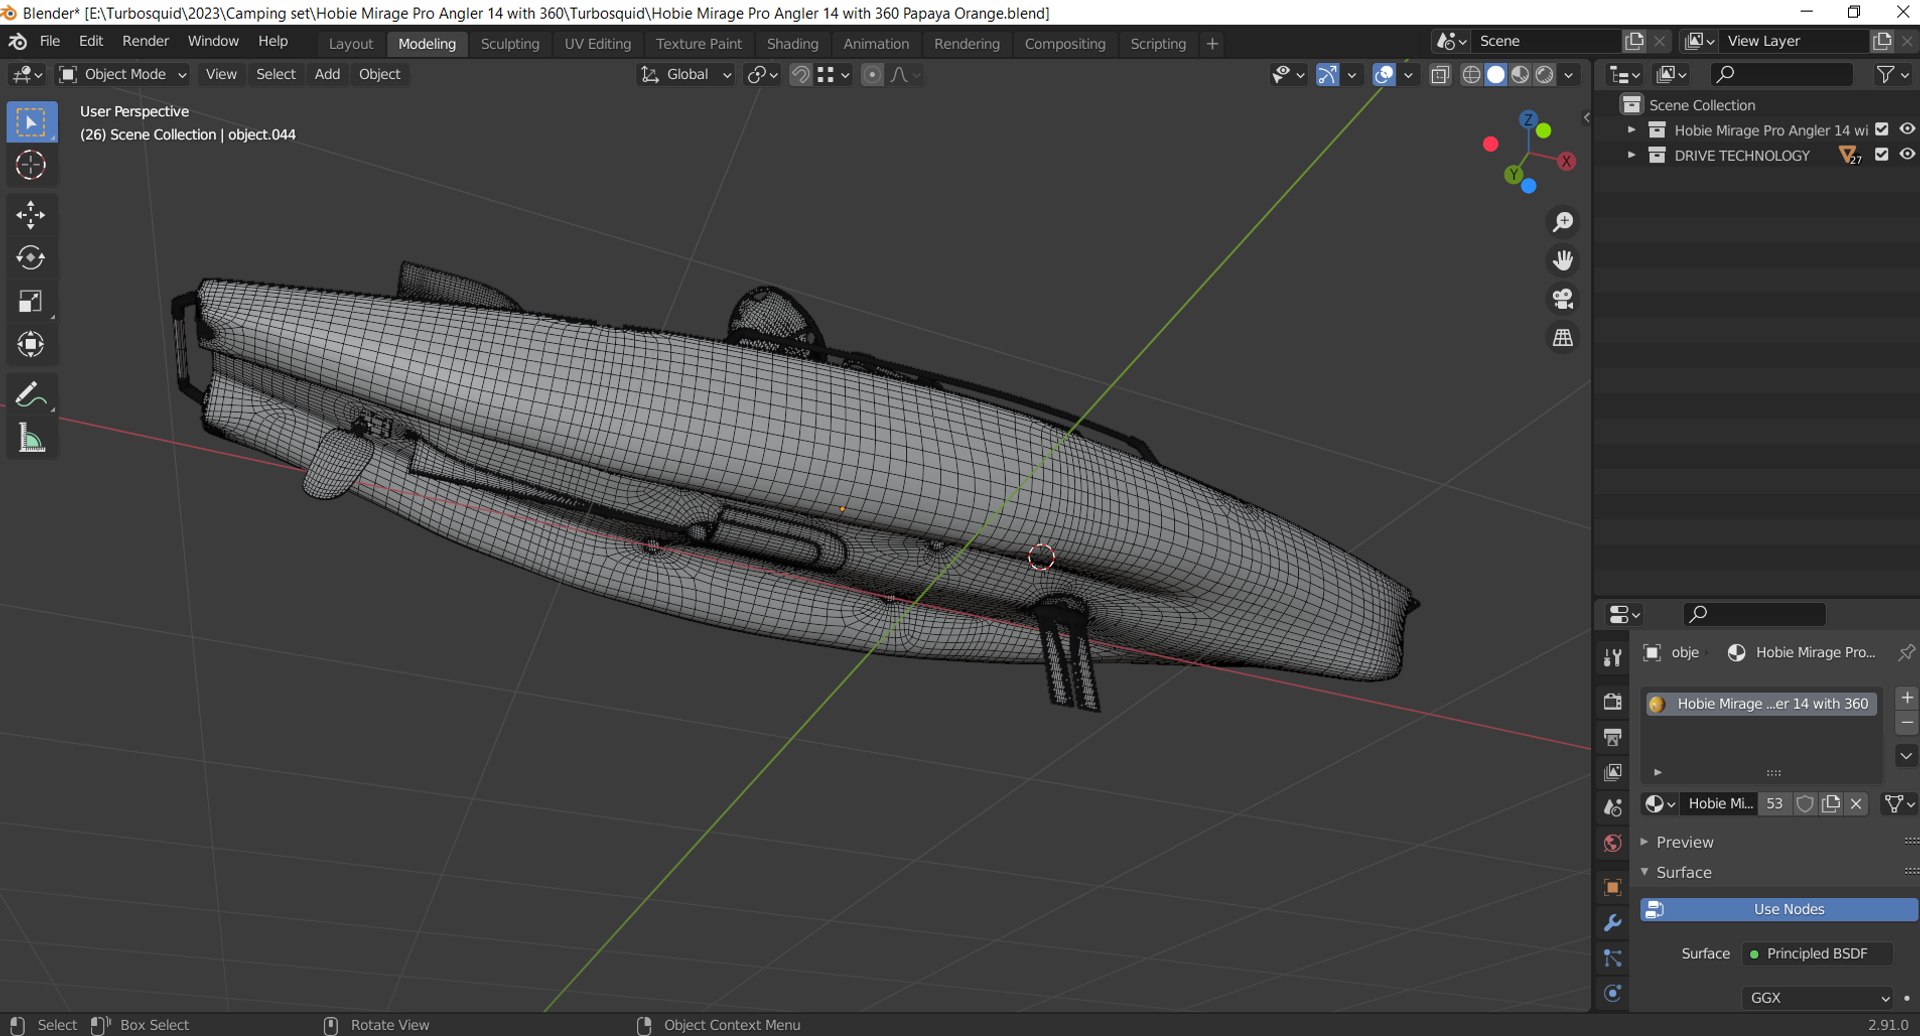
Task: Click the red X axis gizmo circle
Action: [x=1566, y=161]
